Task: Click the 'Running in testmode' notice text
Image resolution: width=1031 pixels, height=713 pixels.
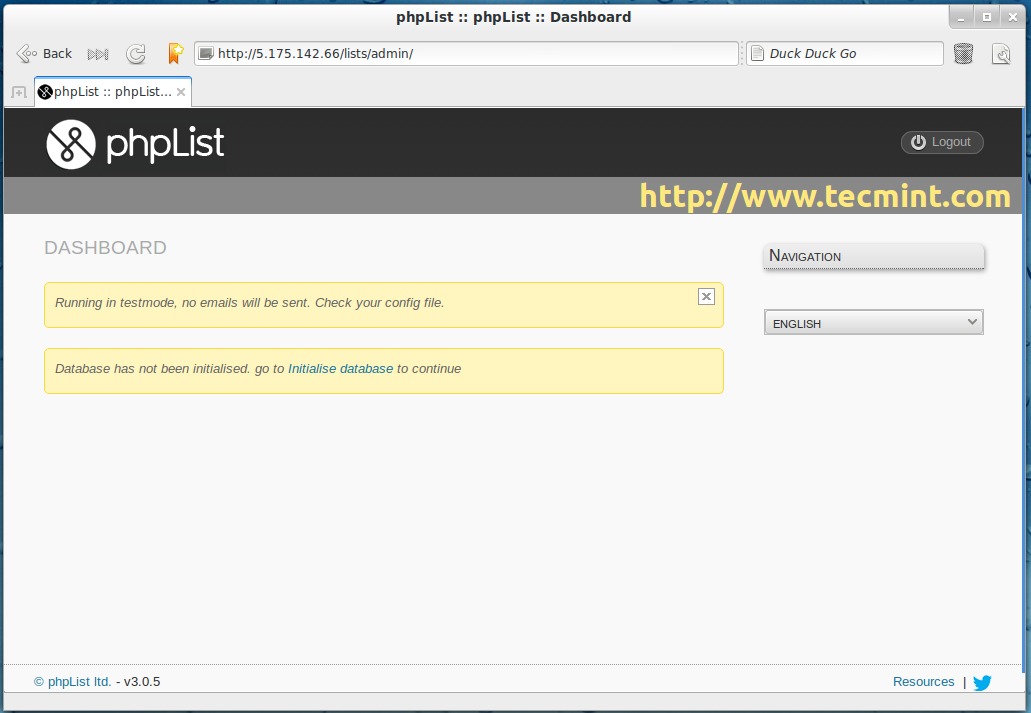Action: pyautogui.click(x=249, y=303)
